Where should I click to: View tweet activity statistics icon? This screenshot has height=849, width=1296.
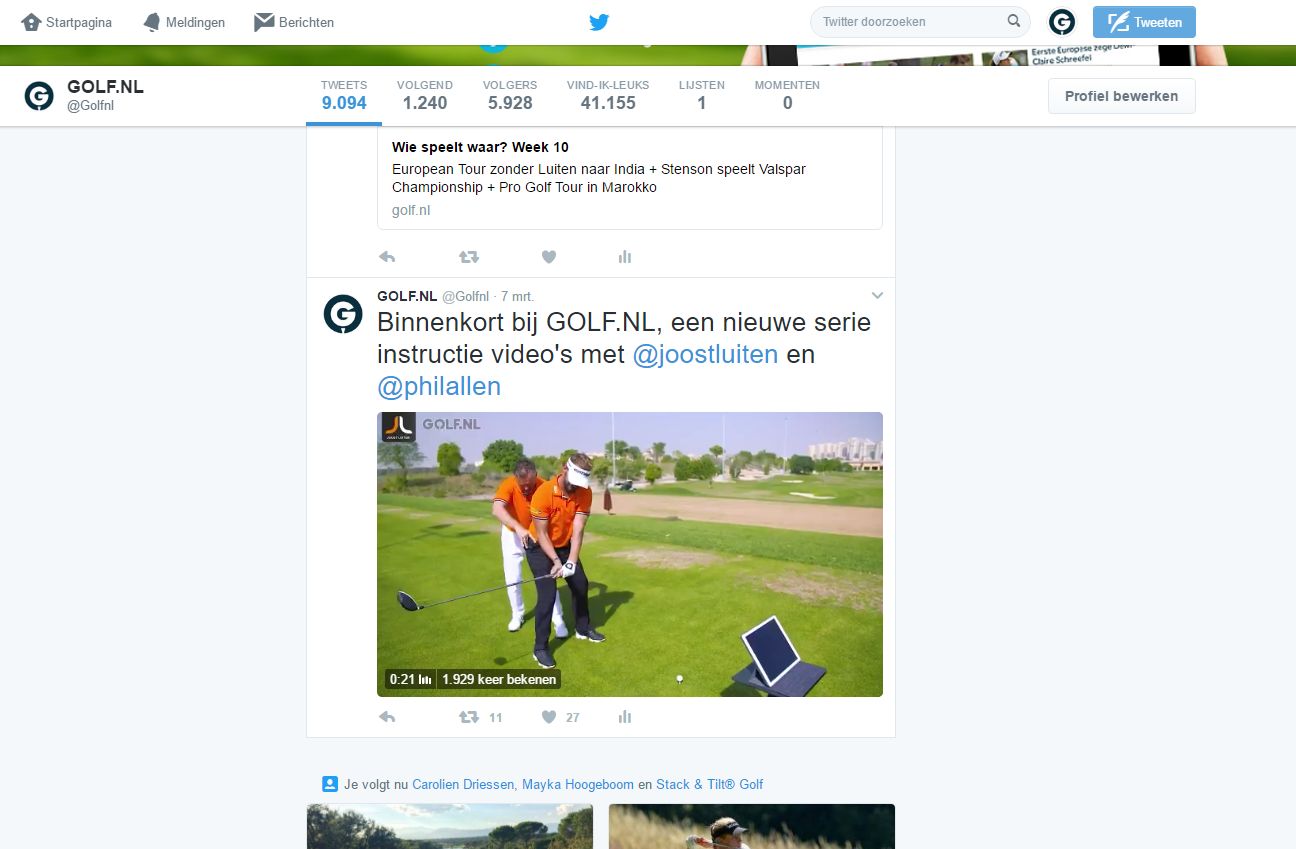coord(625,717)
